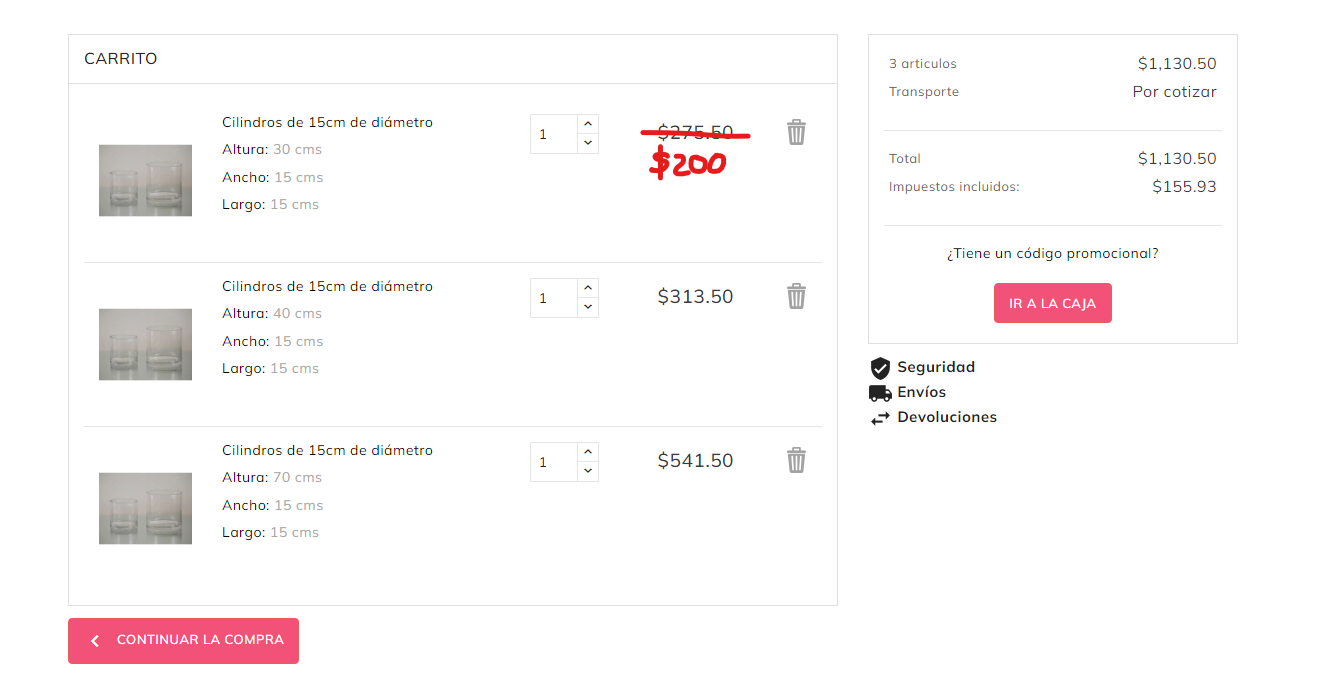Screen dimensions: 1344x691
Task: Decrease quantity of 30 cms cylinder
Action: (x=588, y=143)
